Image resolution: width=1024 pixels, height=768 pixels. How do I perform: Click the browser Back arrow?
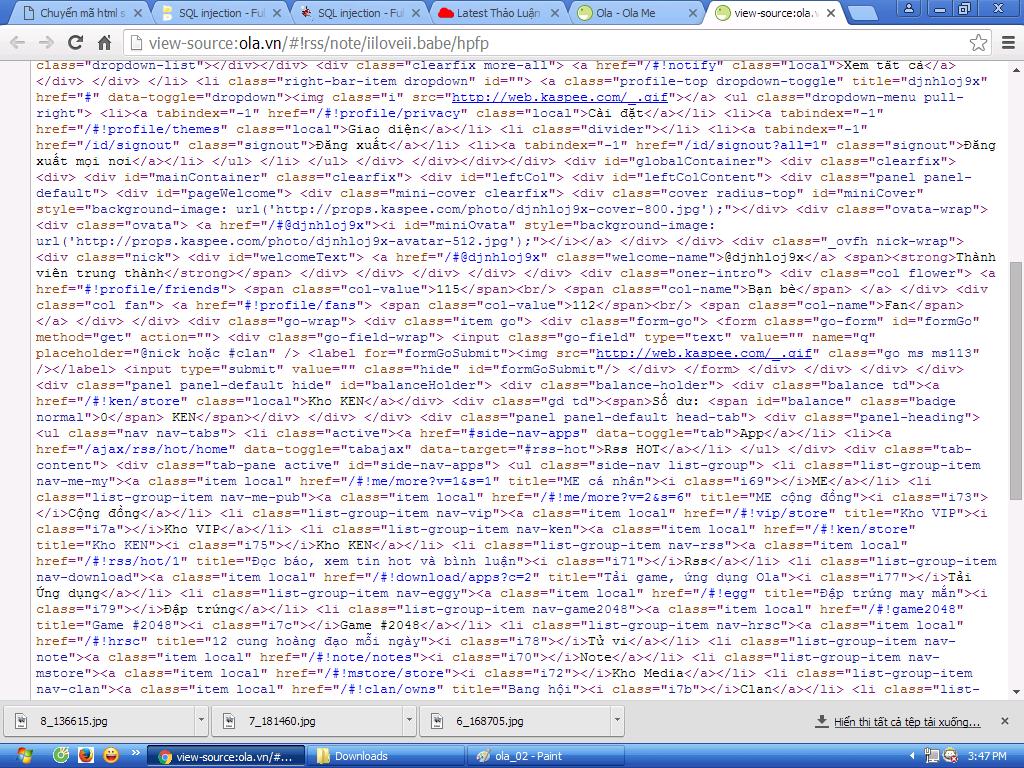click(17, 43)
